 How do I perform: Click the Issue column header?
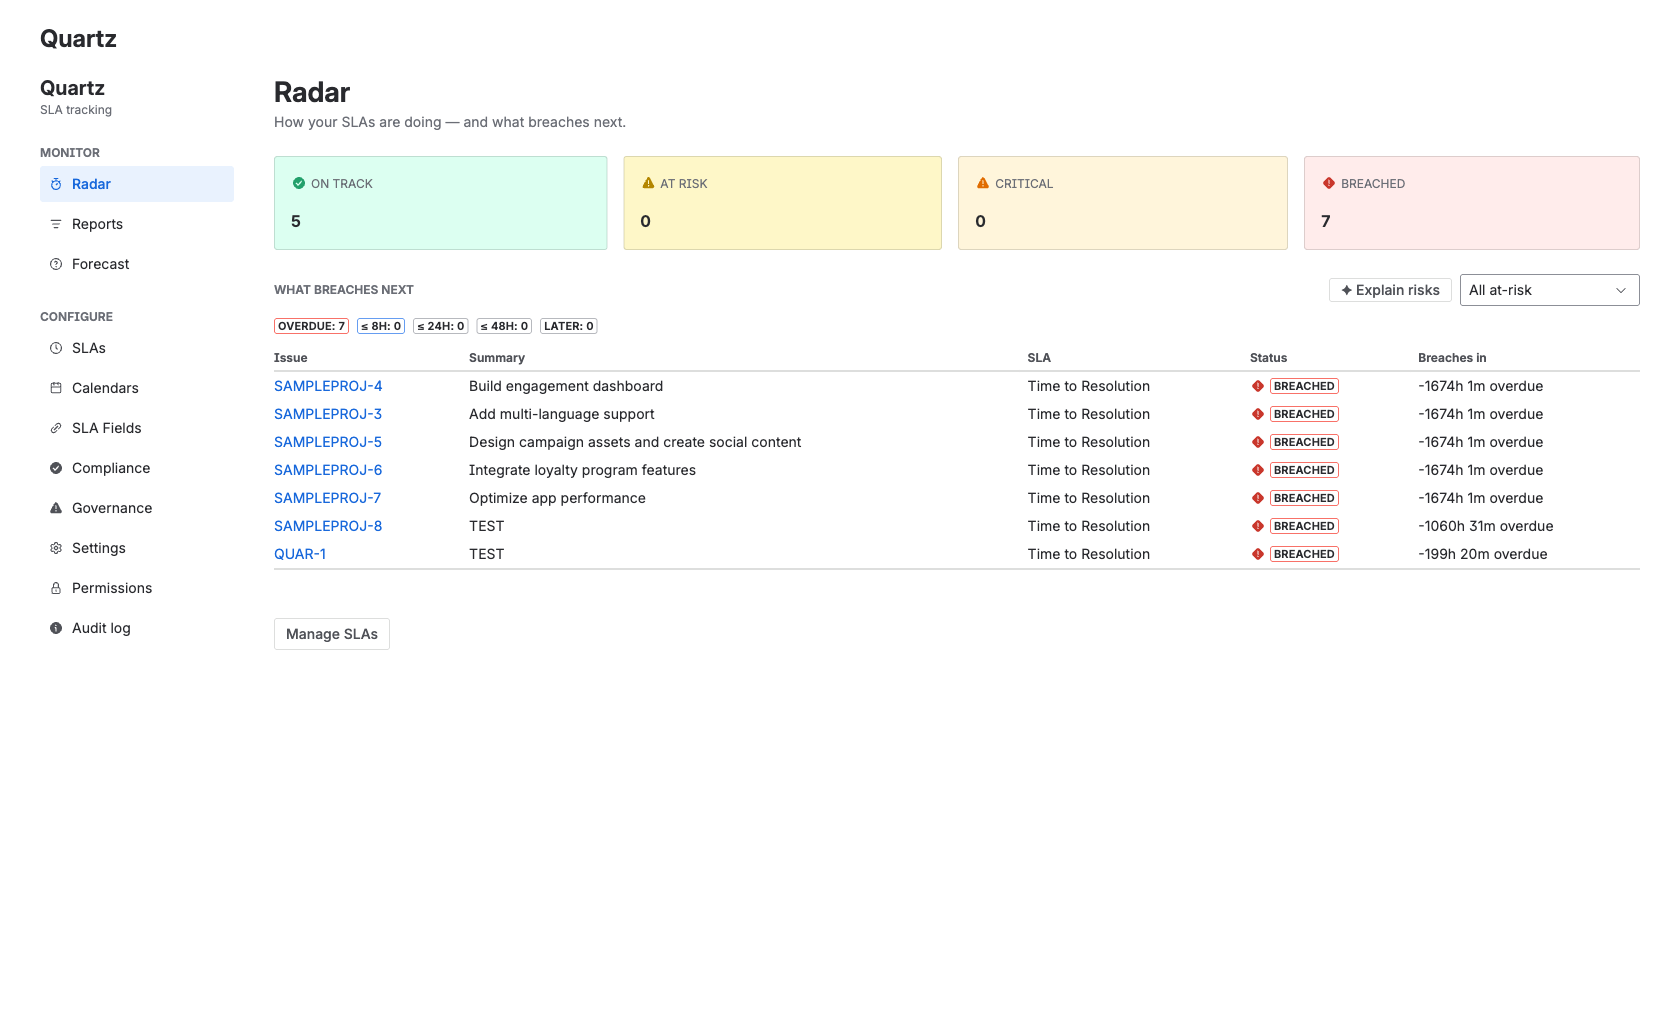[291, 358]
